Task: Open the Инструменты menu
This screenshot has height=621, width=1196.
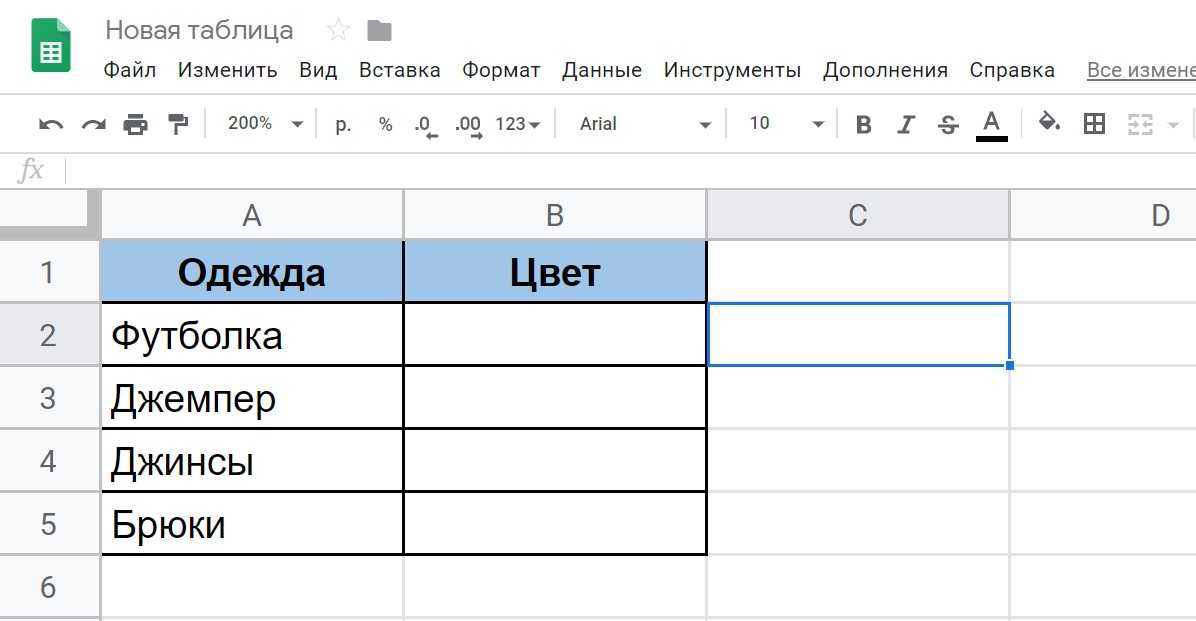Action: 732,70
